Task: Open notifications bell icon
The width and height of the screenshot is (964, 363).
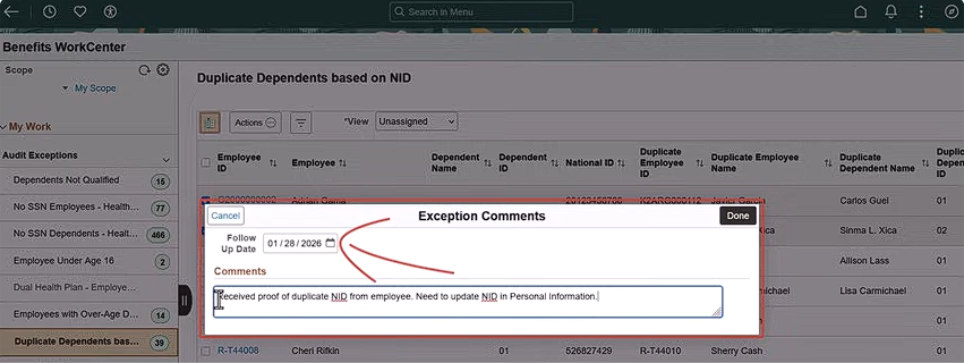Action: (x=891, y=12)
